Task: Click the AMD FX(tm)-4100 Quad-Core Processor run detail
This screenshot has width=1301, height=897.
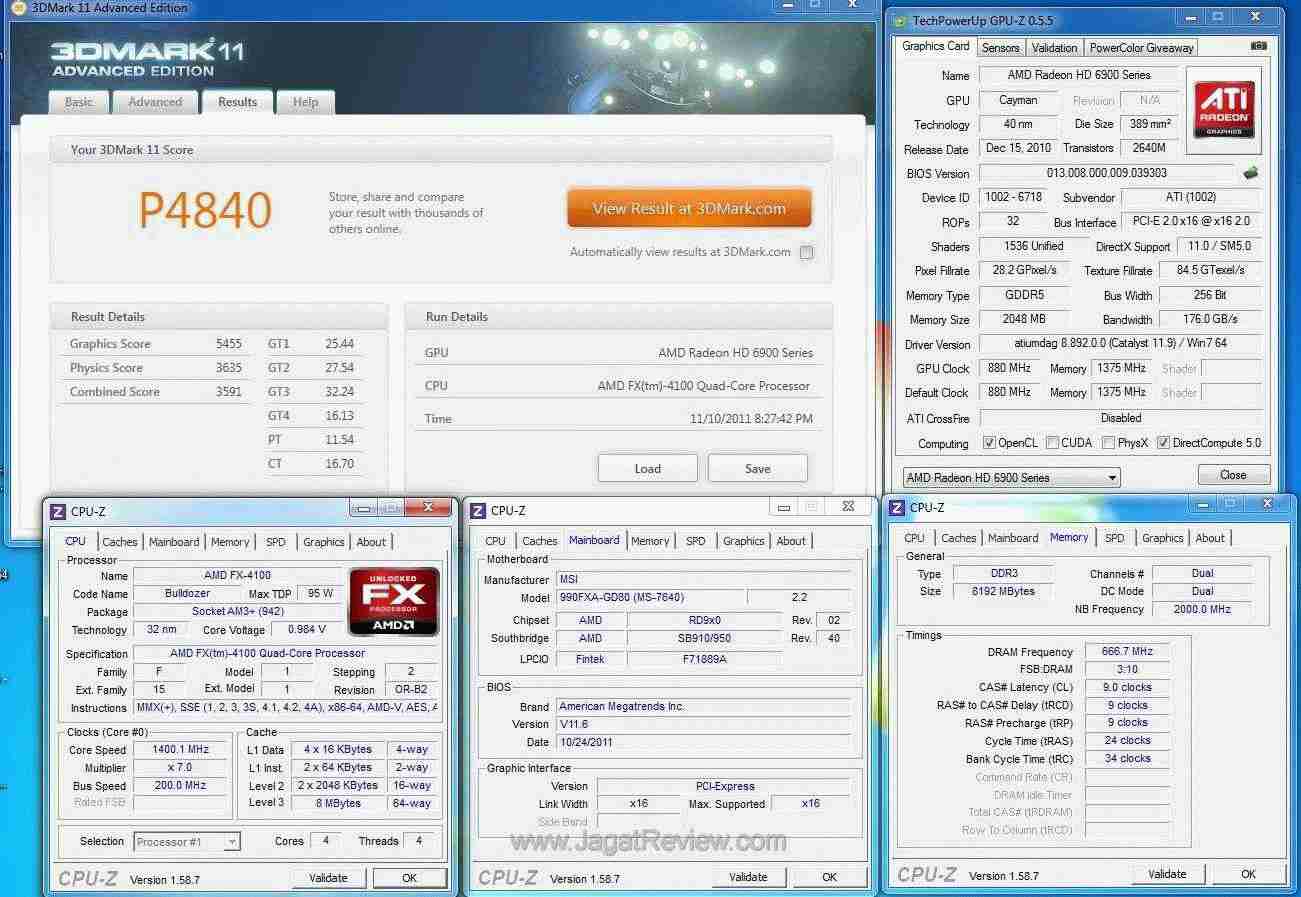Action: pos(704,386)
